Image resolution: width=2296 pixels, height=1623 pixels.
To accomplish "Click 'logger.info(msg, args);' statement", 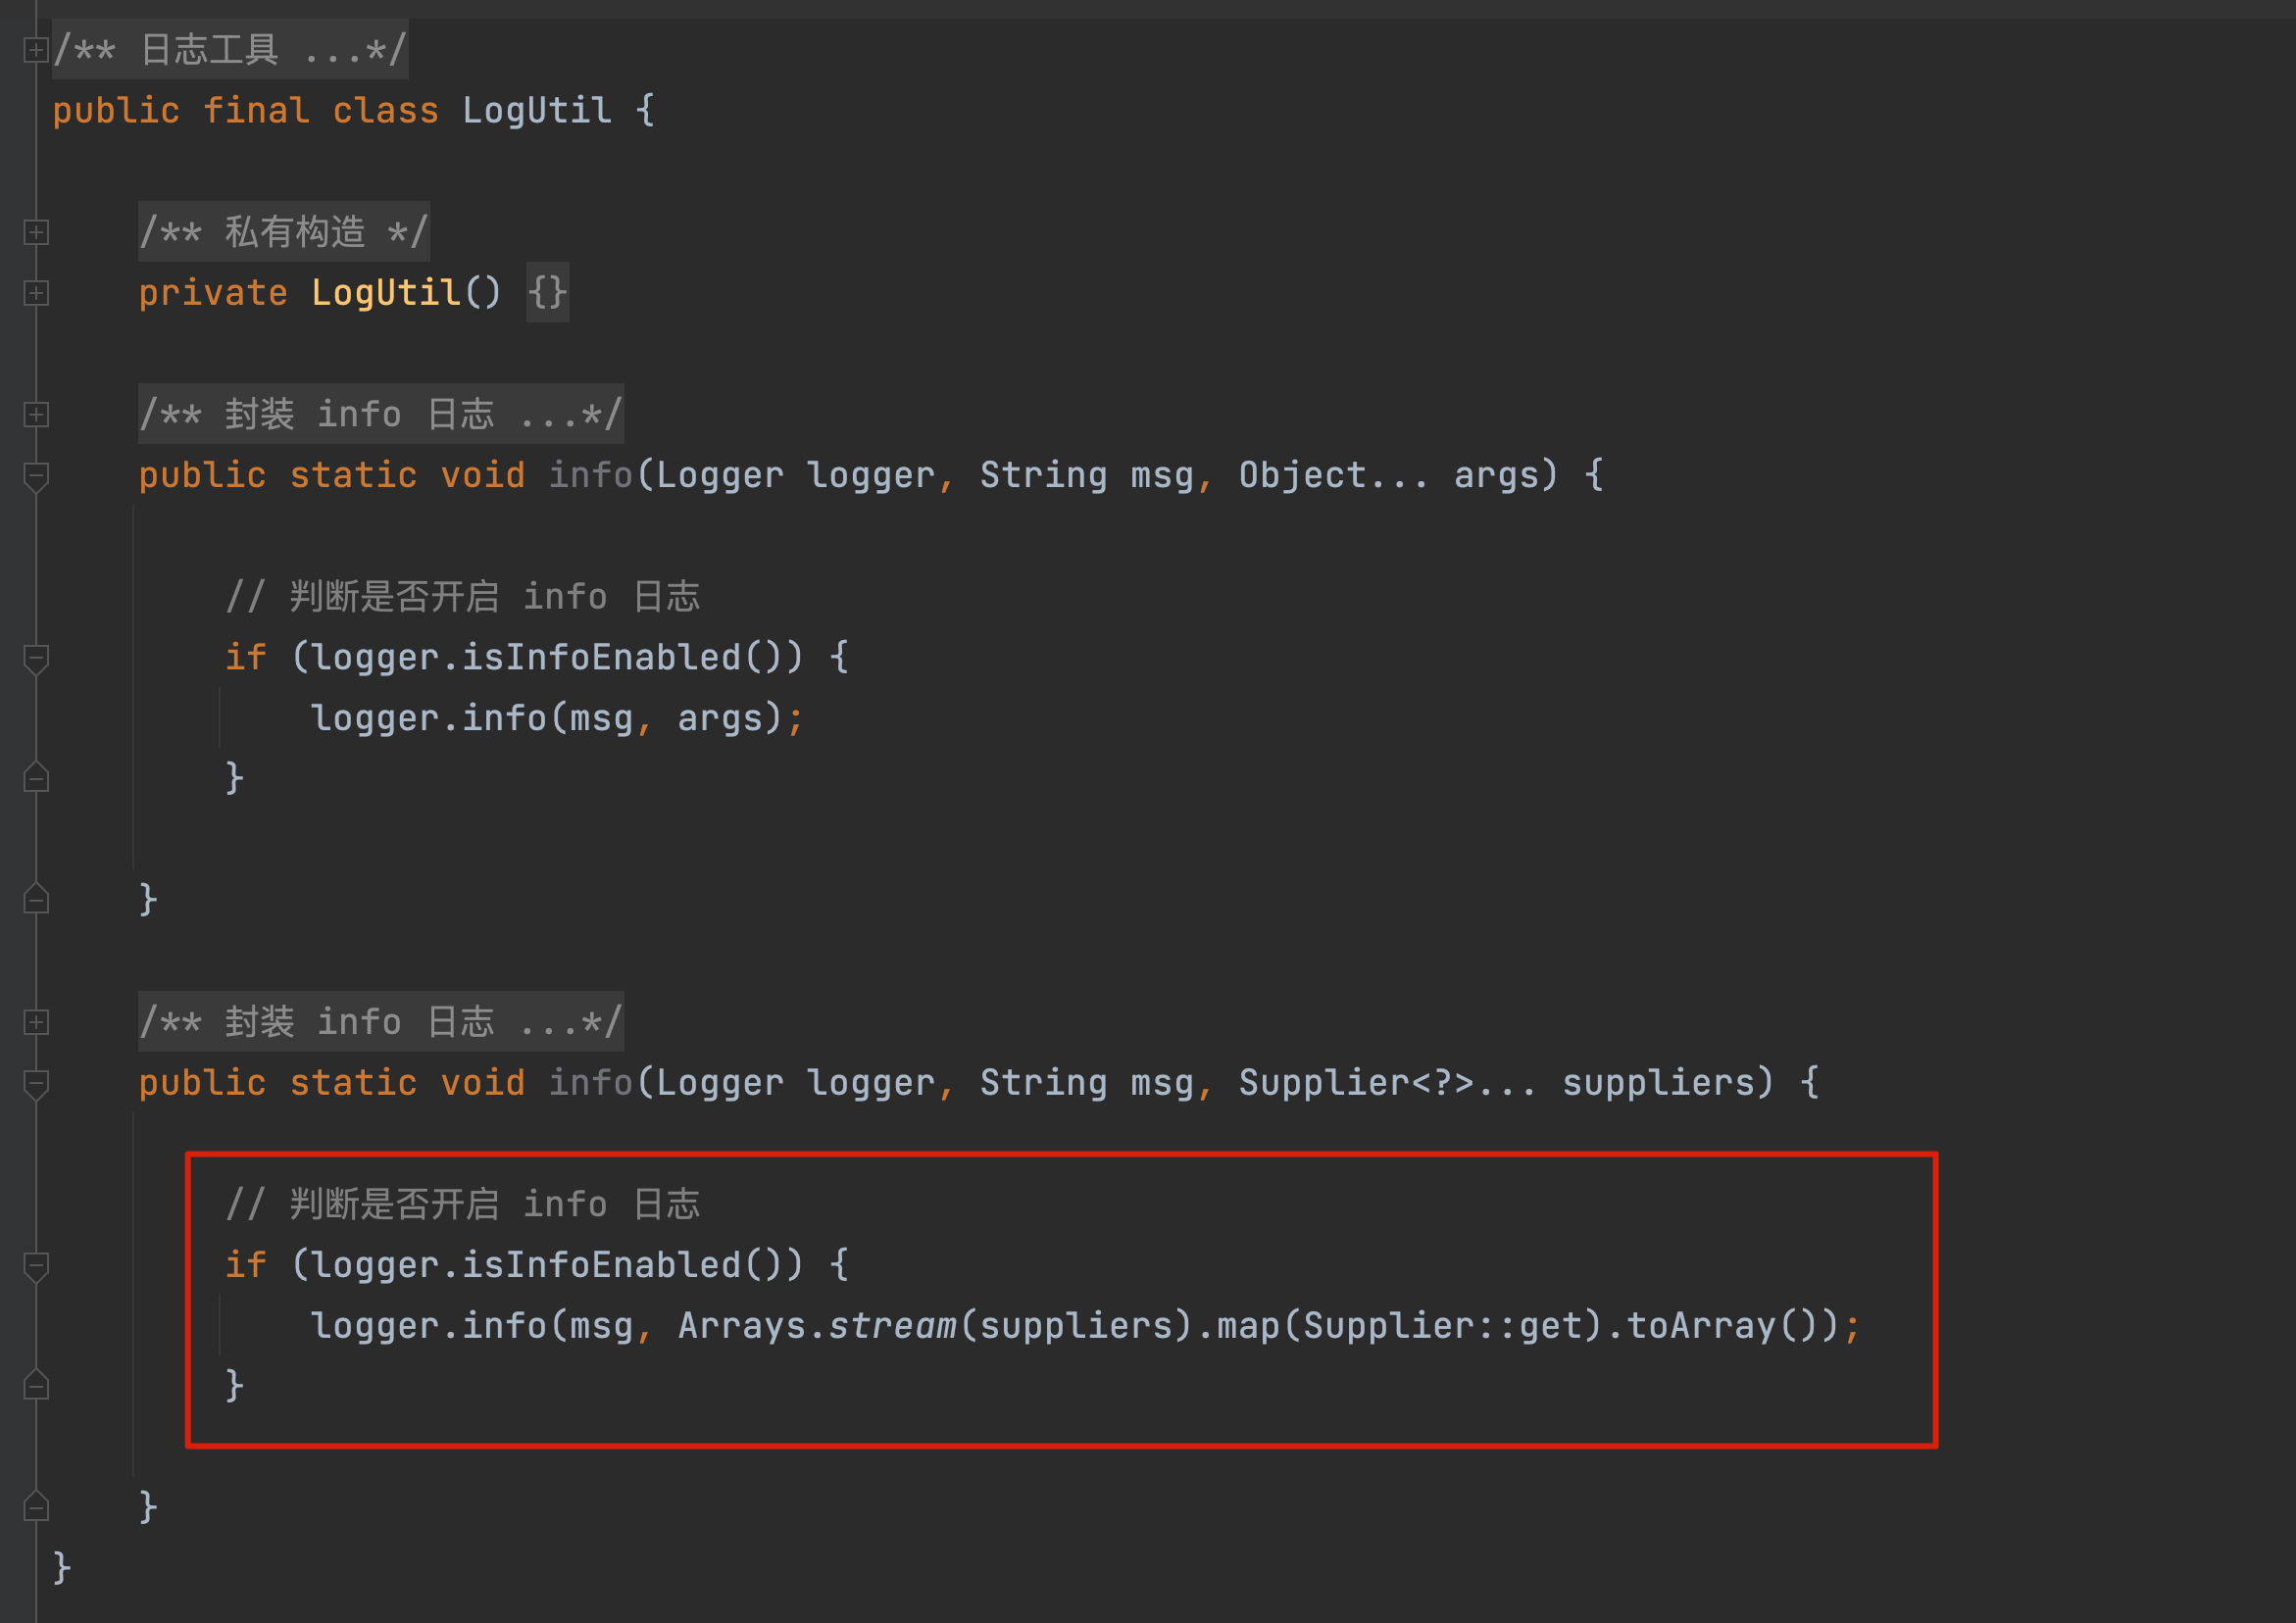I will coord(557,718).
